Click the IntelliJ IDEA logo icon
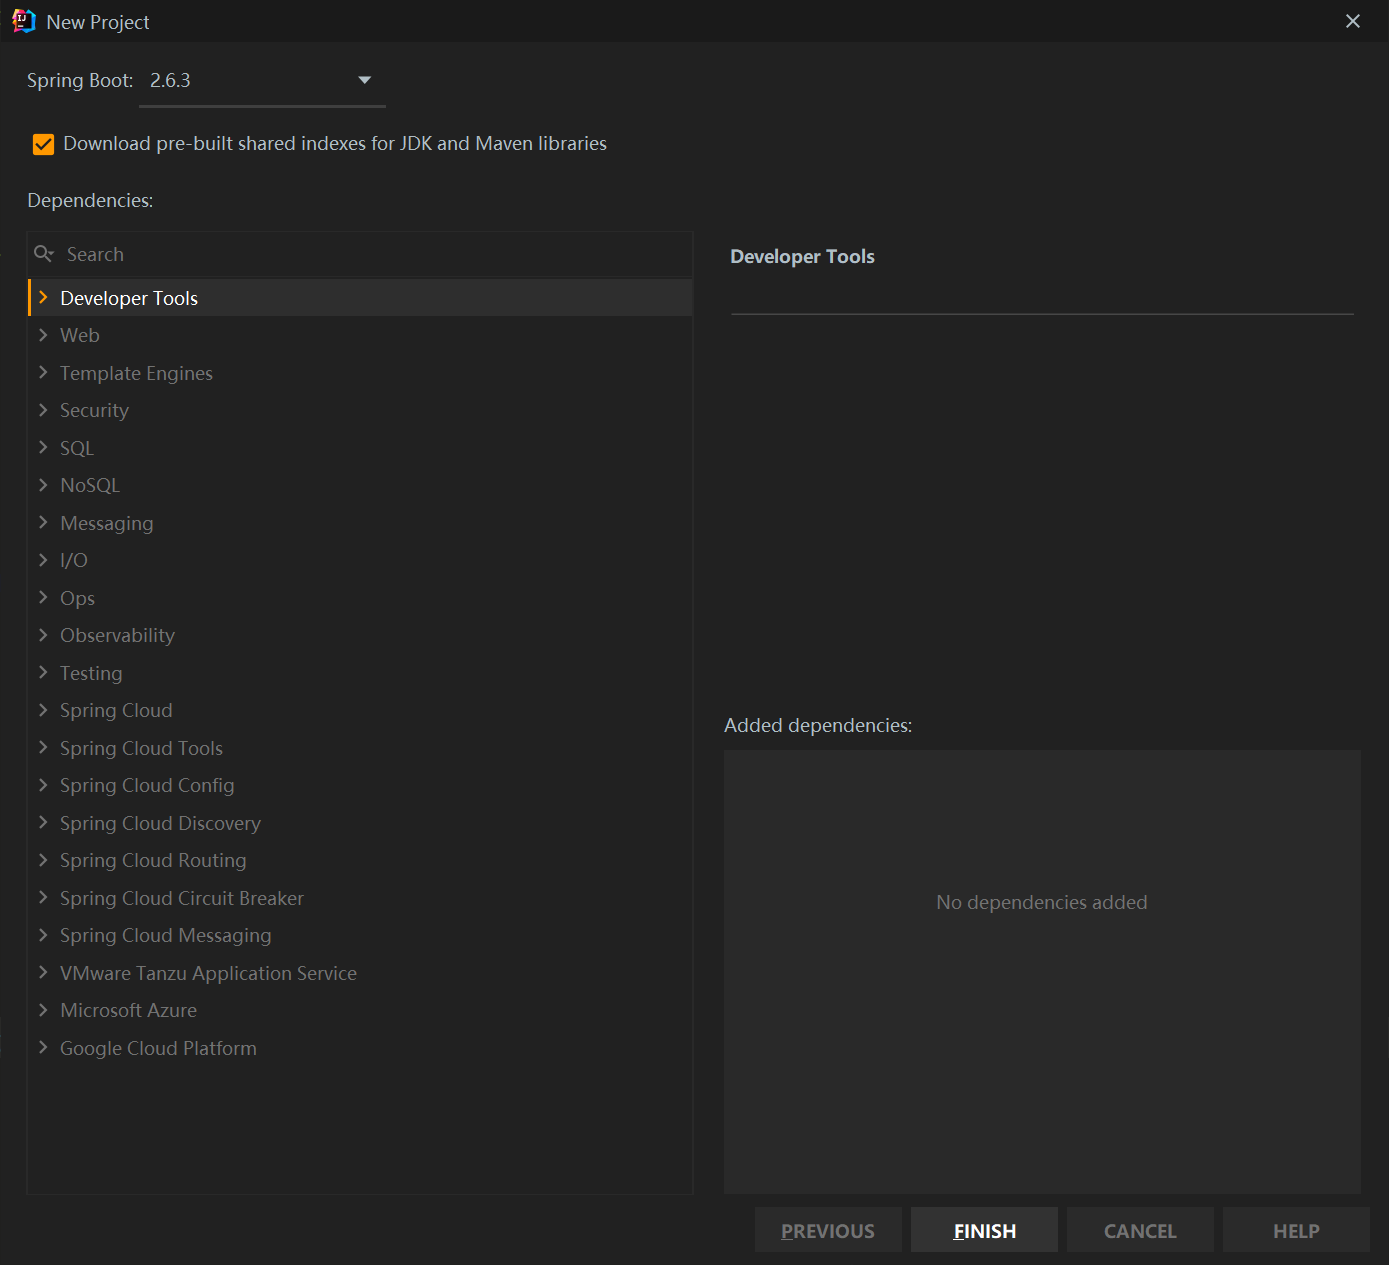The image size is (1389, 1265). [23, 21]
